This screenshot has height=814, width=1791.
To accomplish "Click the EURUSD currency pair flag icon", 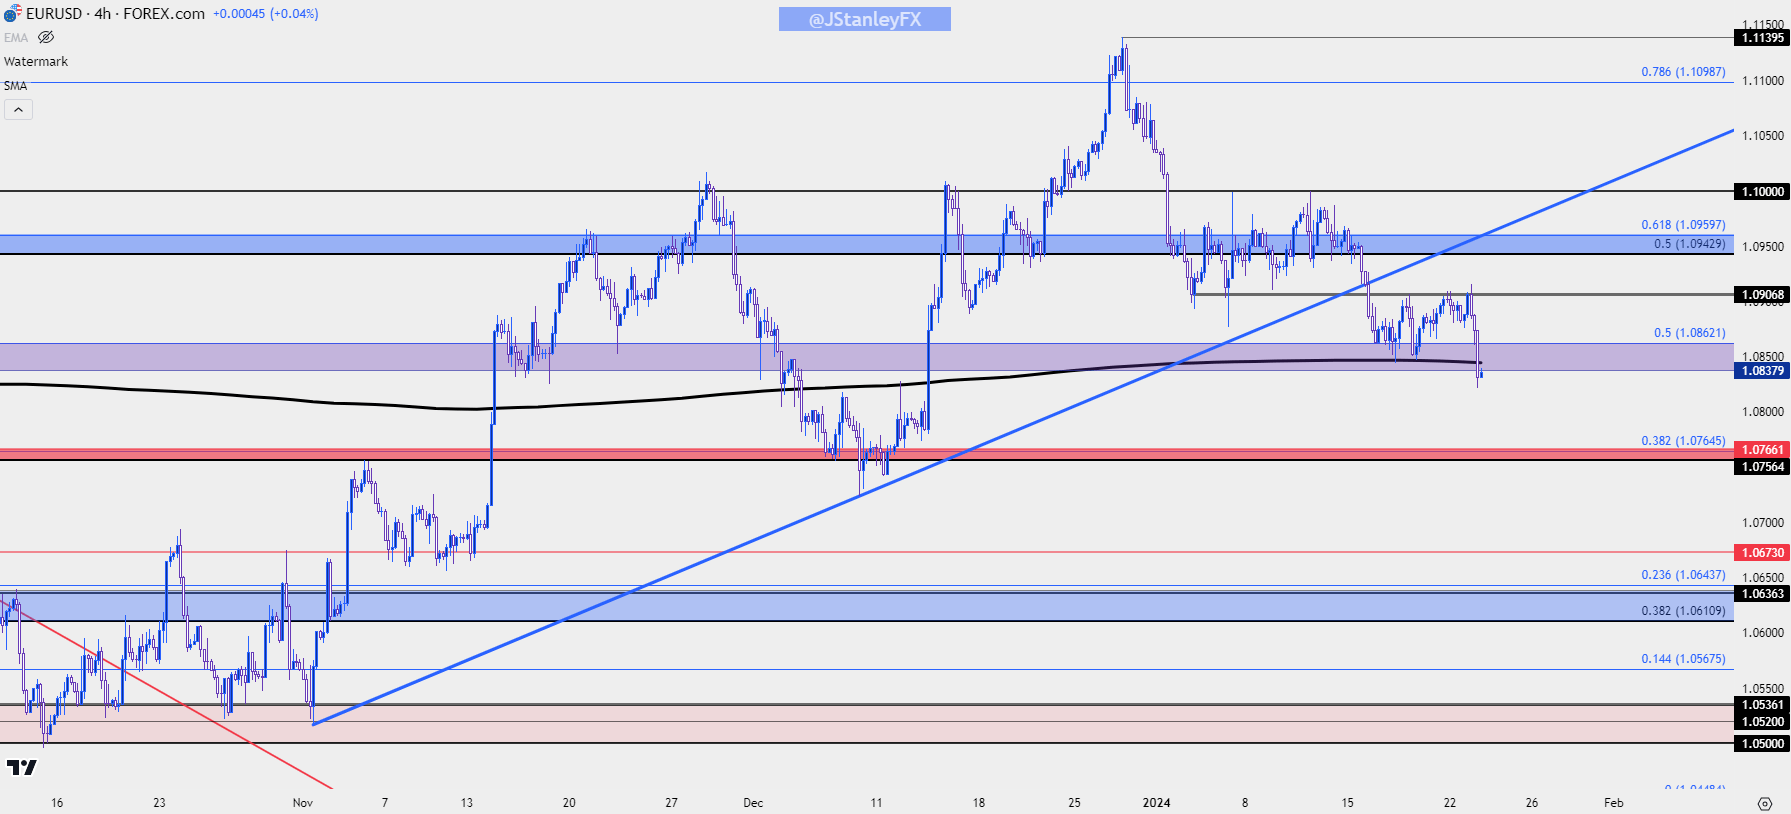I will tap(12, 14).
